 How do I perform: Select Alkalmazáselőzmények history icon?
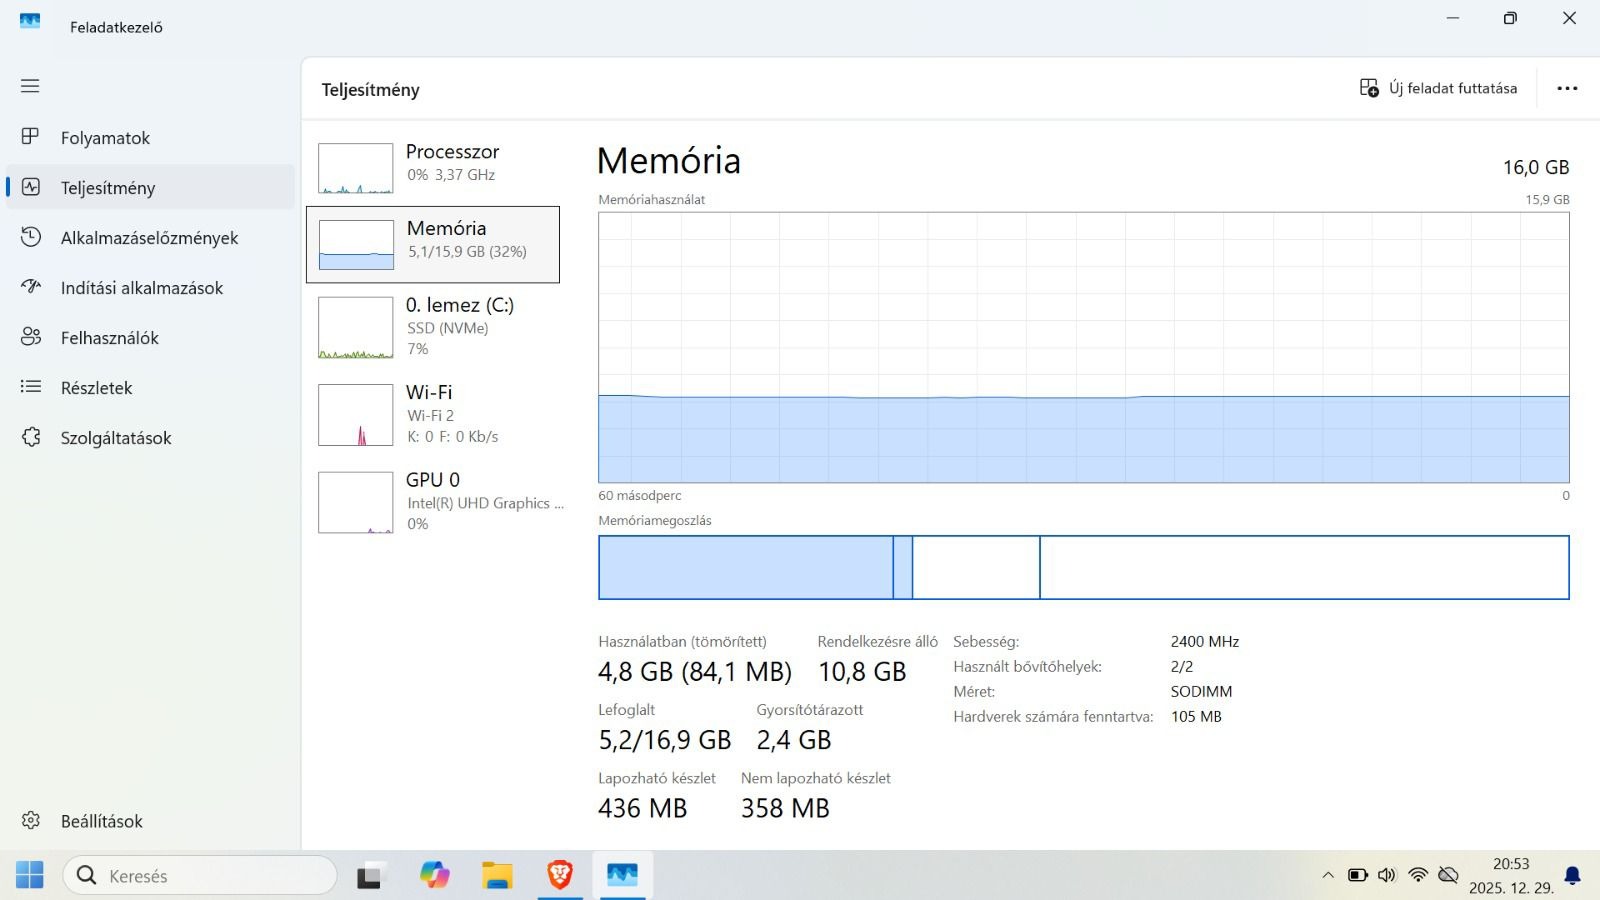(x=31, y=237)
